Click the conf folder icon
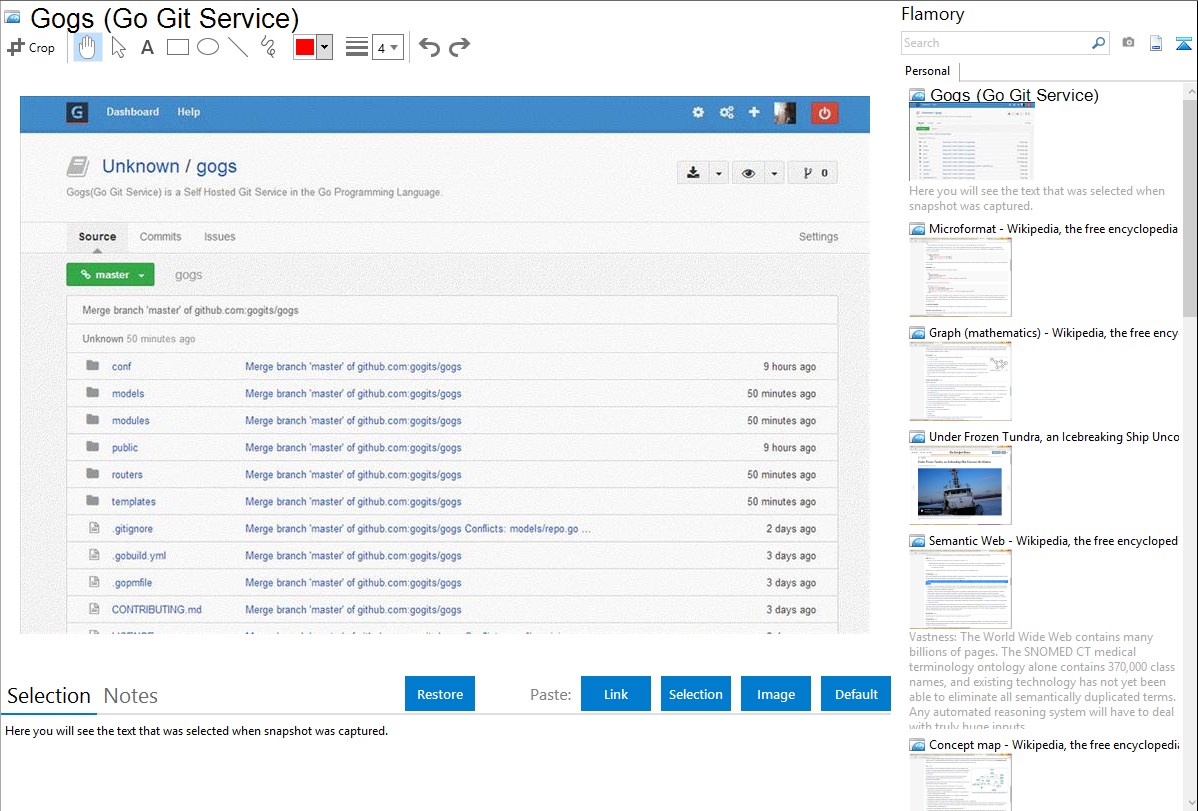Screen dimensions: 1198x811 [x=92, y=365]
